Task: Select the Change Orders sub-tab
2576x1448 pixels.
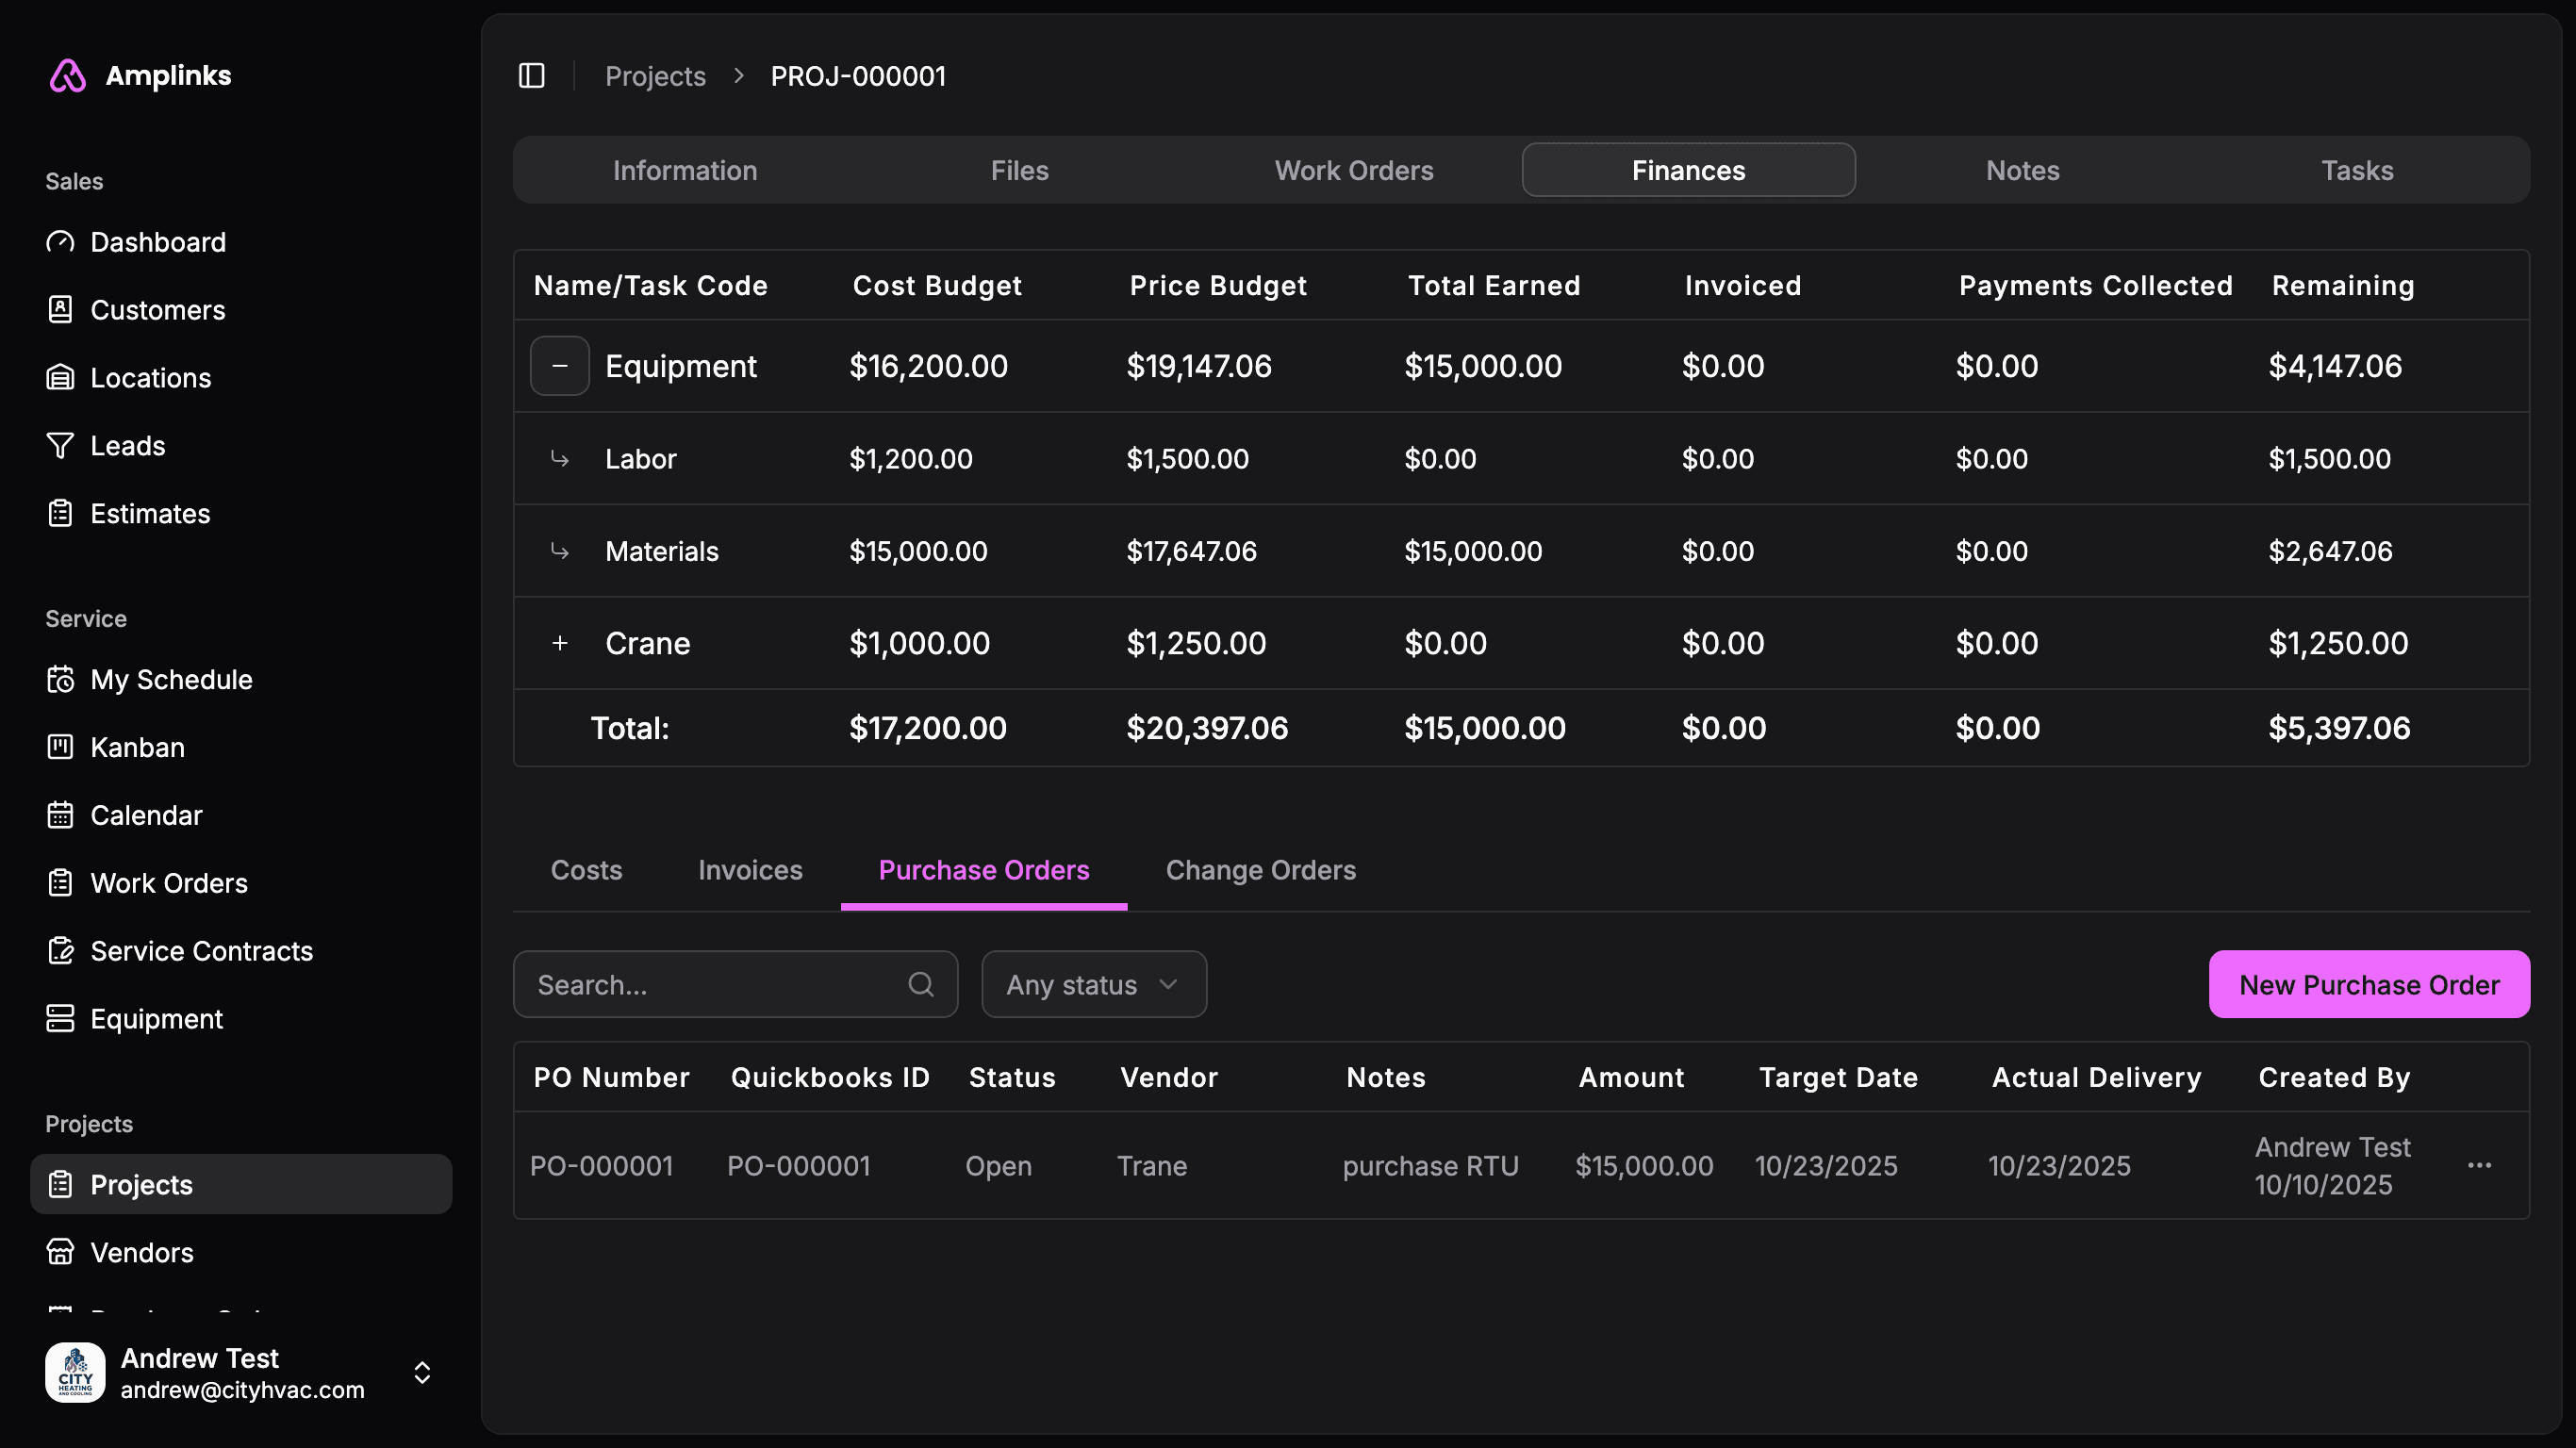Action: [x=1260, y=870]
